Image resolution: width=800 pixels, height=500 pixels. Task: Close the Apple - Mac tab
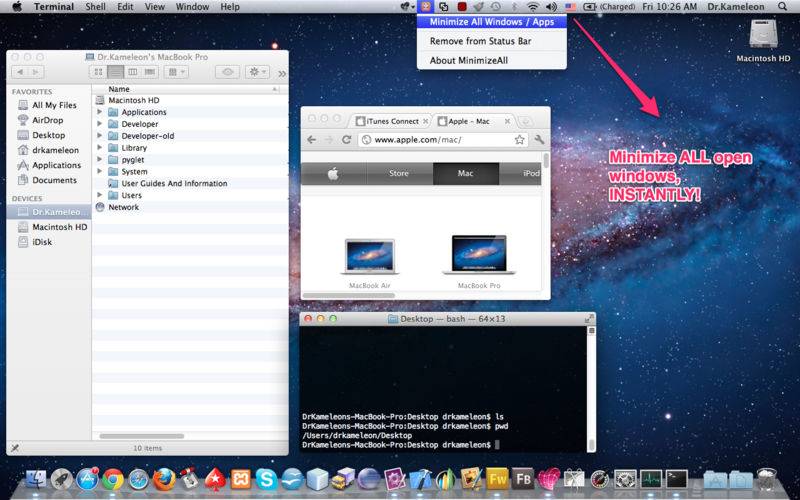pyautogui.click(x=507, y=121)
